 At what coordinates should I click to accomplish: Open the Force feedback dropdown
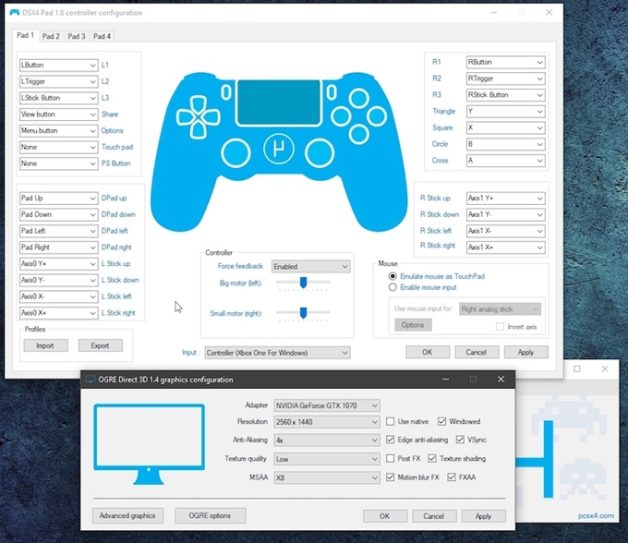[x=311, y=267]
